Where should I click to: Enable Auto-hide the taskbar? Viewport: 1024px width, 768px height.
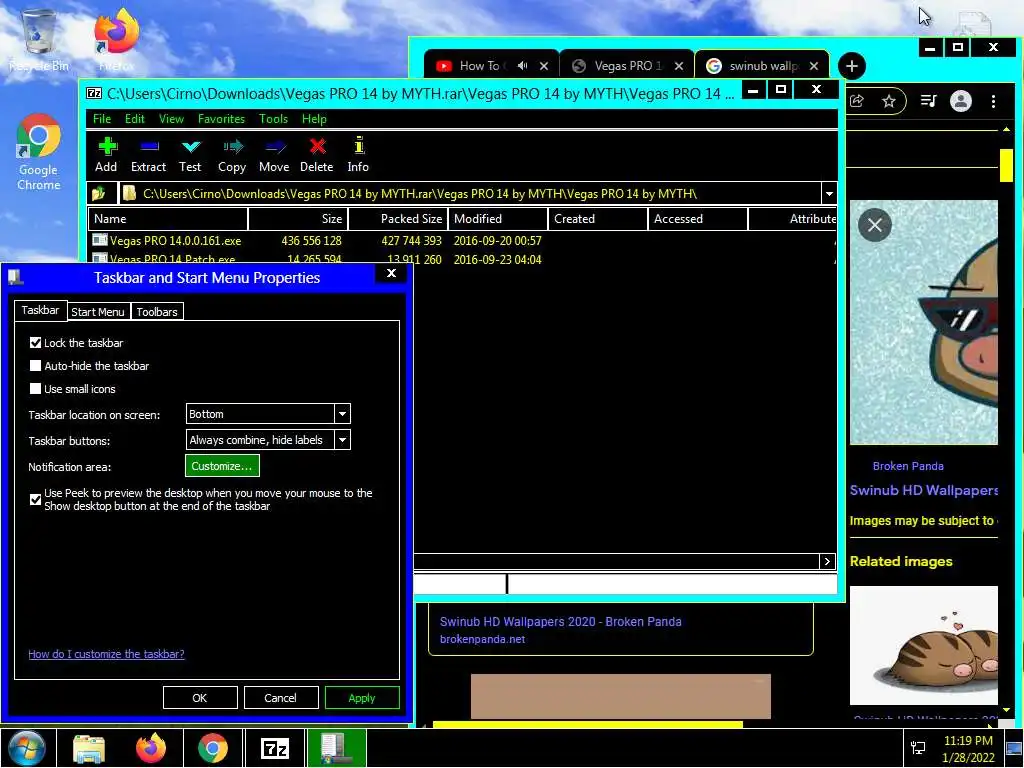point(35,366)
